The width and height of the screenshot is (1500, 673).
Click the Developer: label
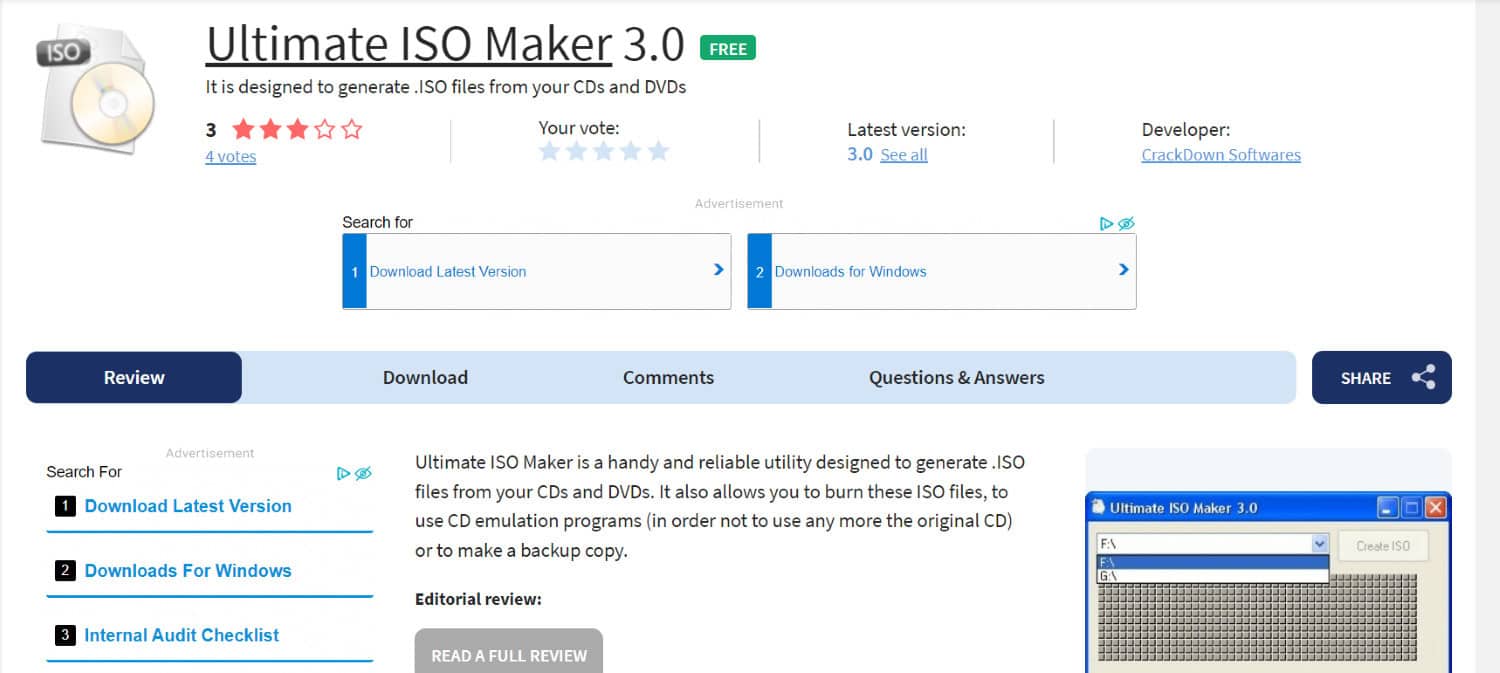1186,129
